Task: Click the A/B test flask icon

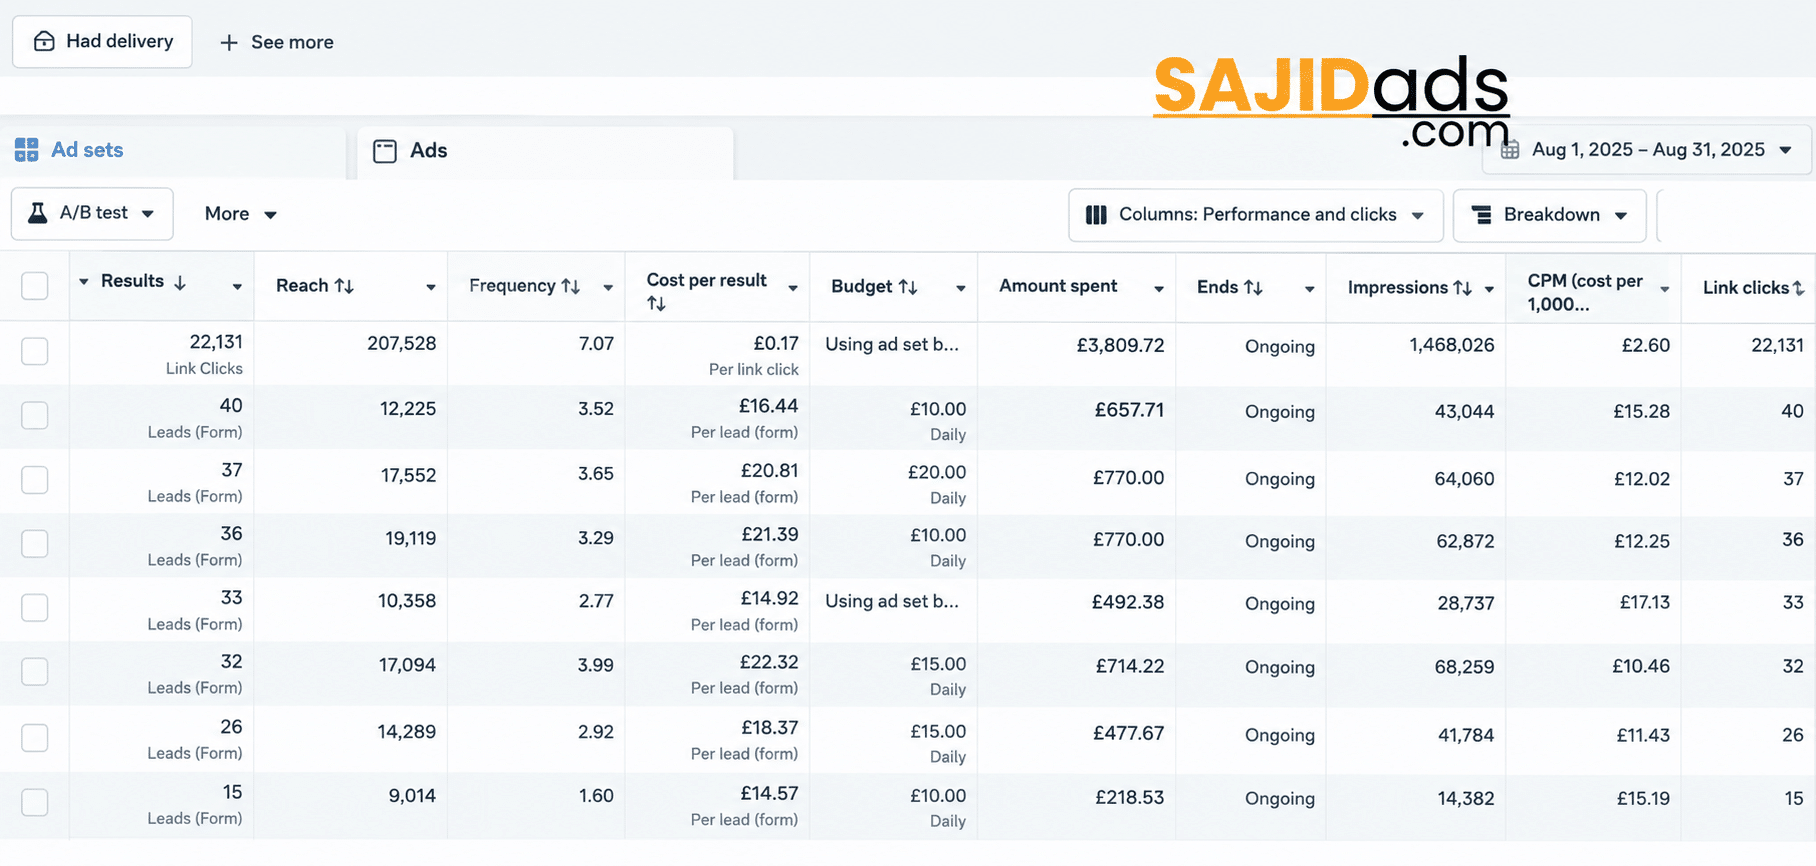Action: [38, 212]
